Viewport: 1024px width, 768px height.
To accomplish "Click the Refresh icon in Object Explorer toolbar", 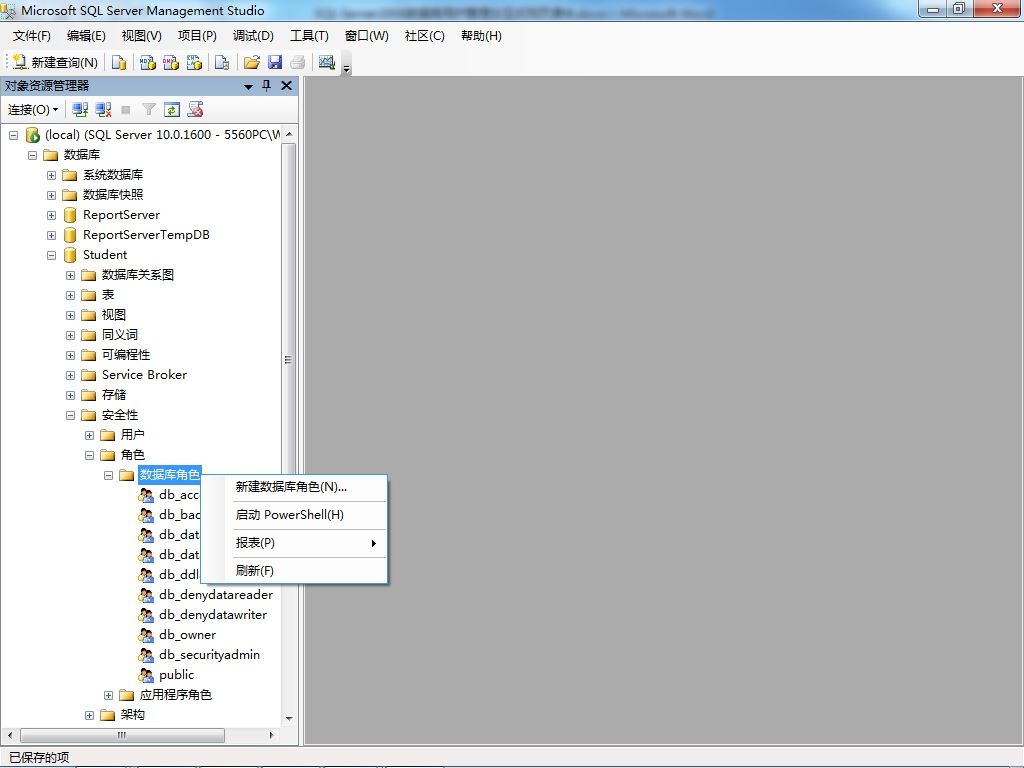I will [x=172, y=110].
